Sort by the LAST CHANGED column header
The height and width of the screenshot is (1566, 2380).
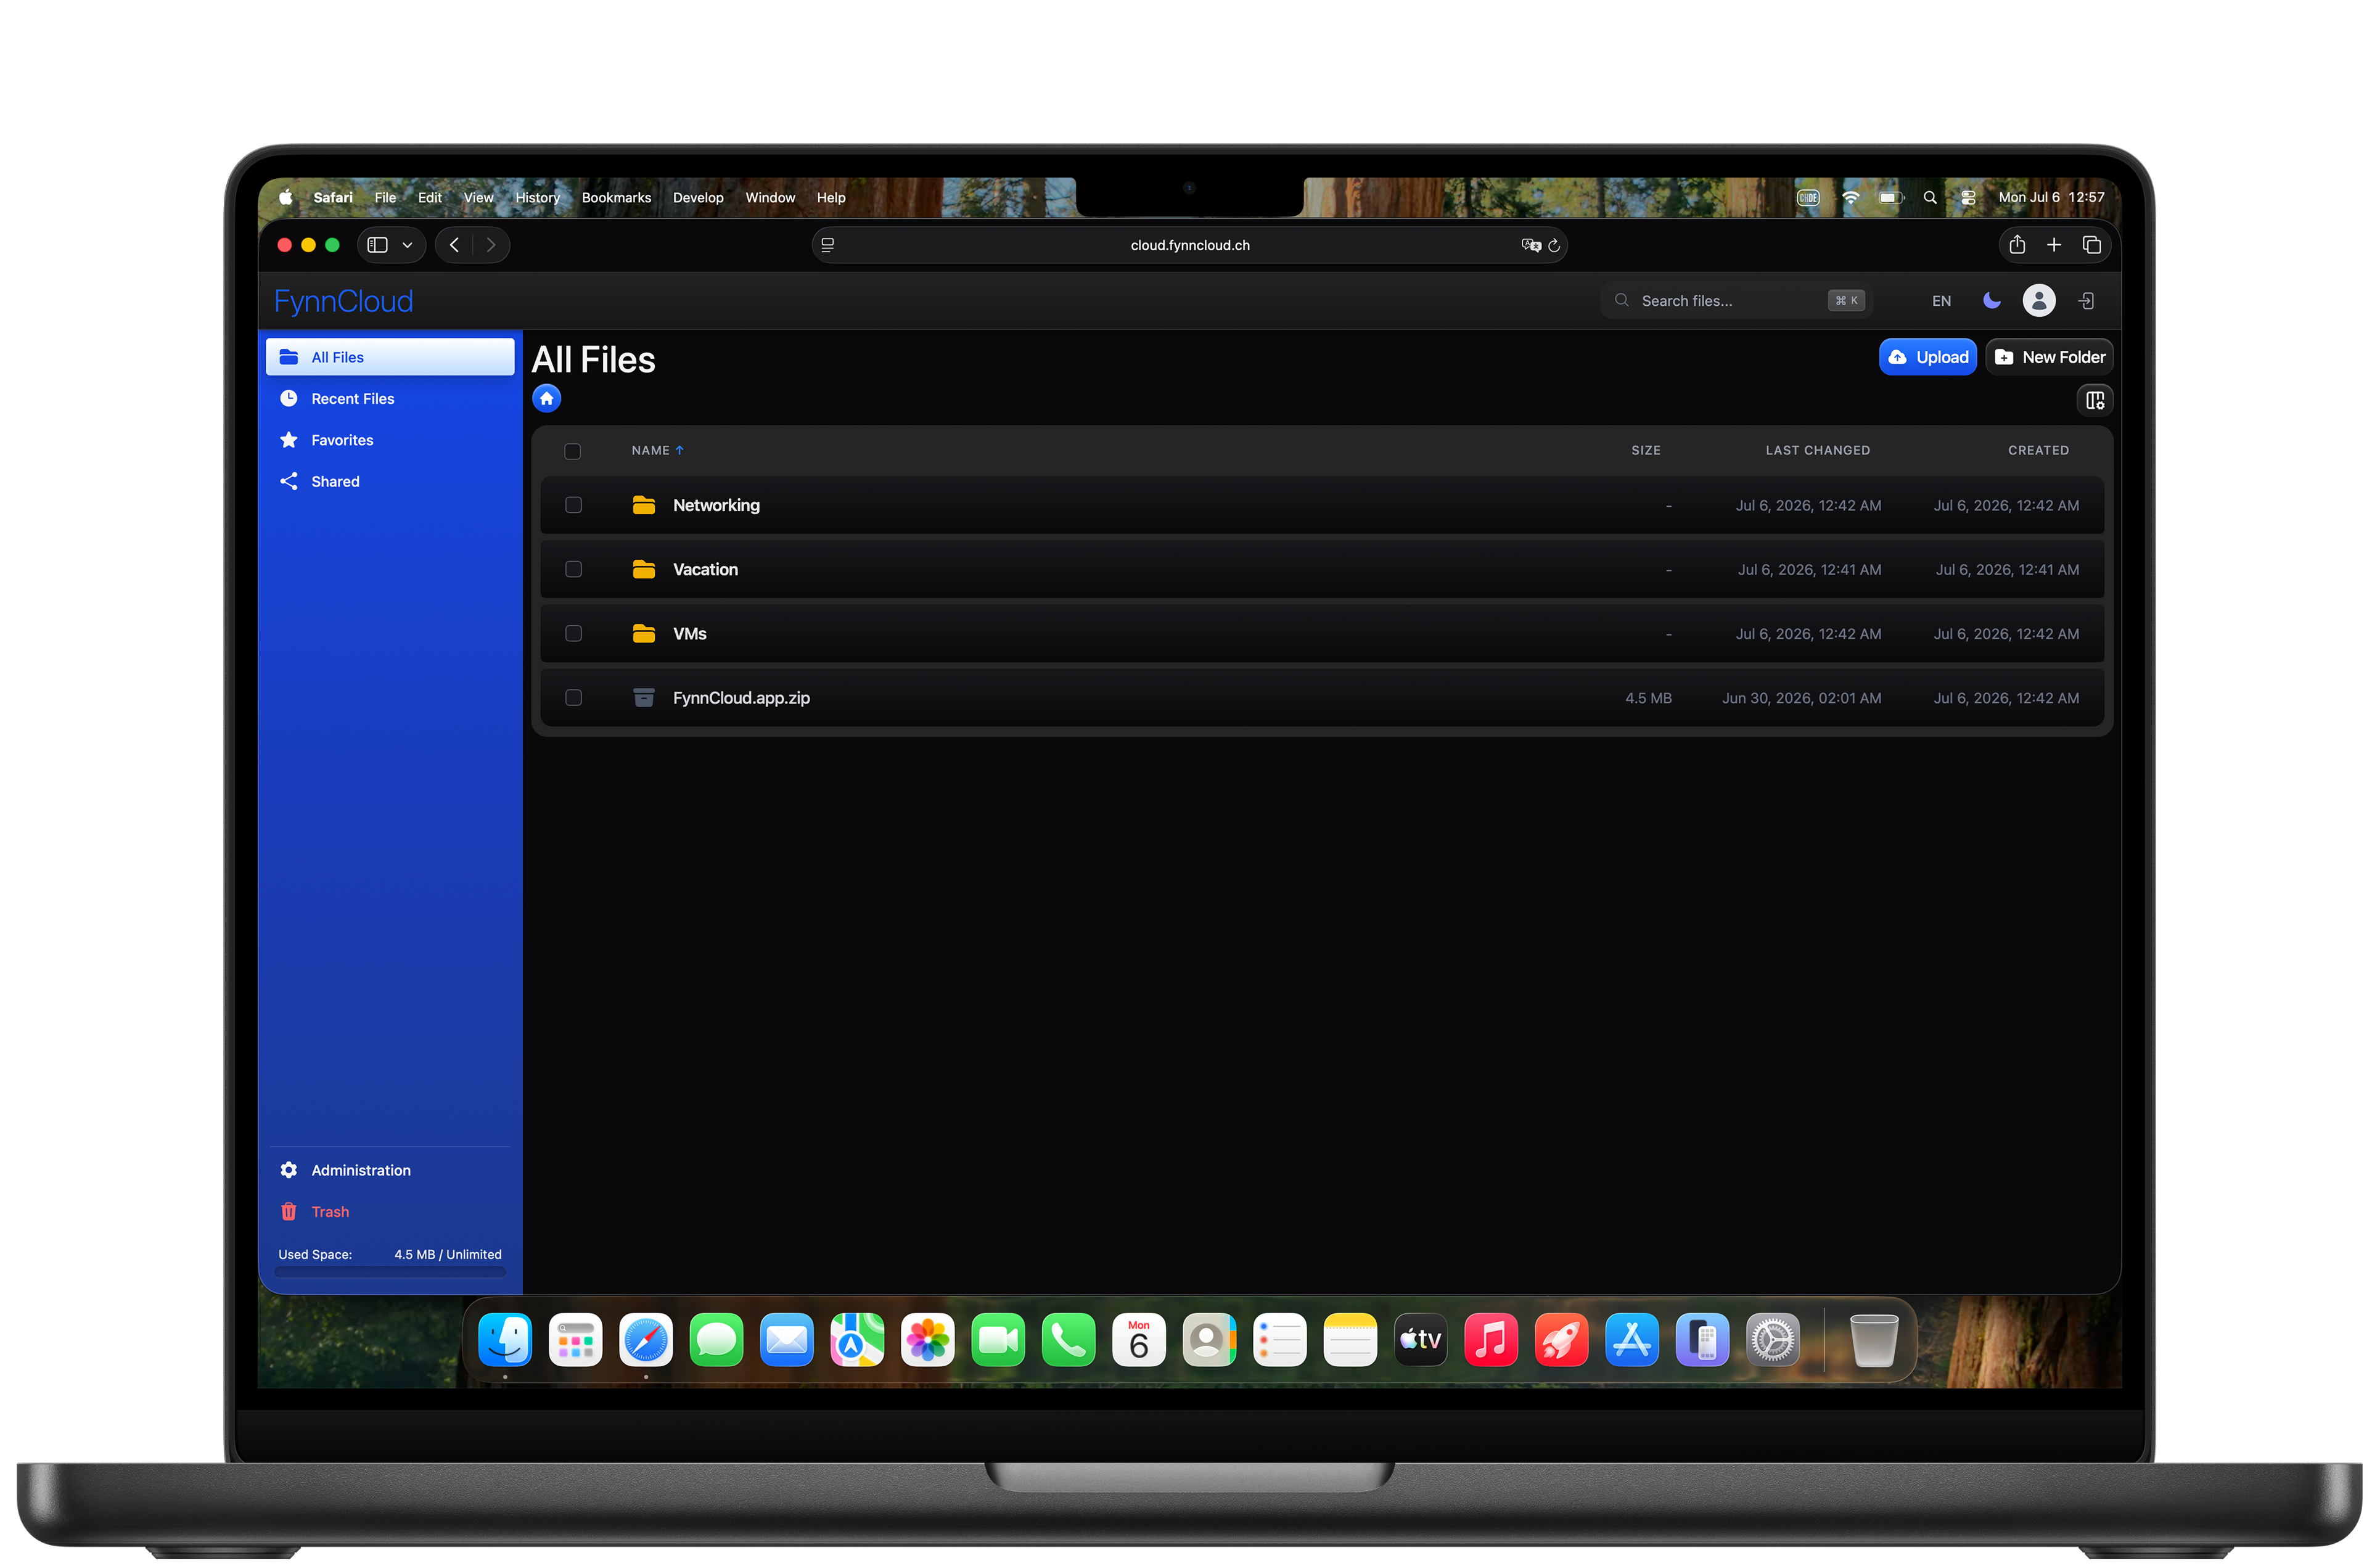coord(1817,450)
